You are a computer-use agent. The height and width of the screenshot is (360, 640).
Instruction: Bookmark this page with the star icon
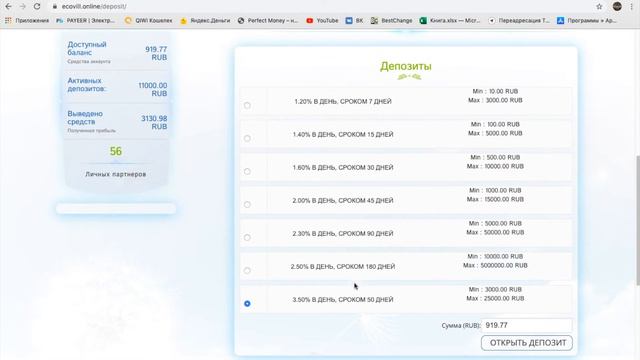(599, 7)
